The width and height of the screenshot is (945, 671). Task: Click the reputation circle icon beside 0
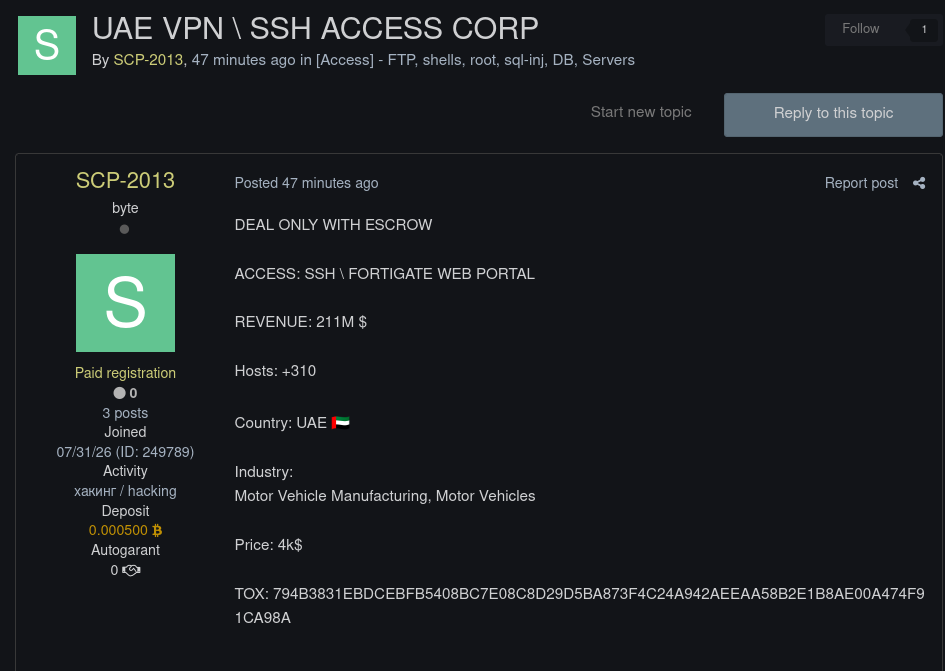tap(119, 393)
